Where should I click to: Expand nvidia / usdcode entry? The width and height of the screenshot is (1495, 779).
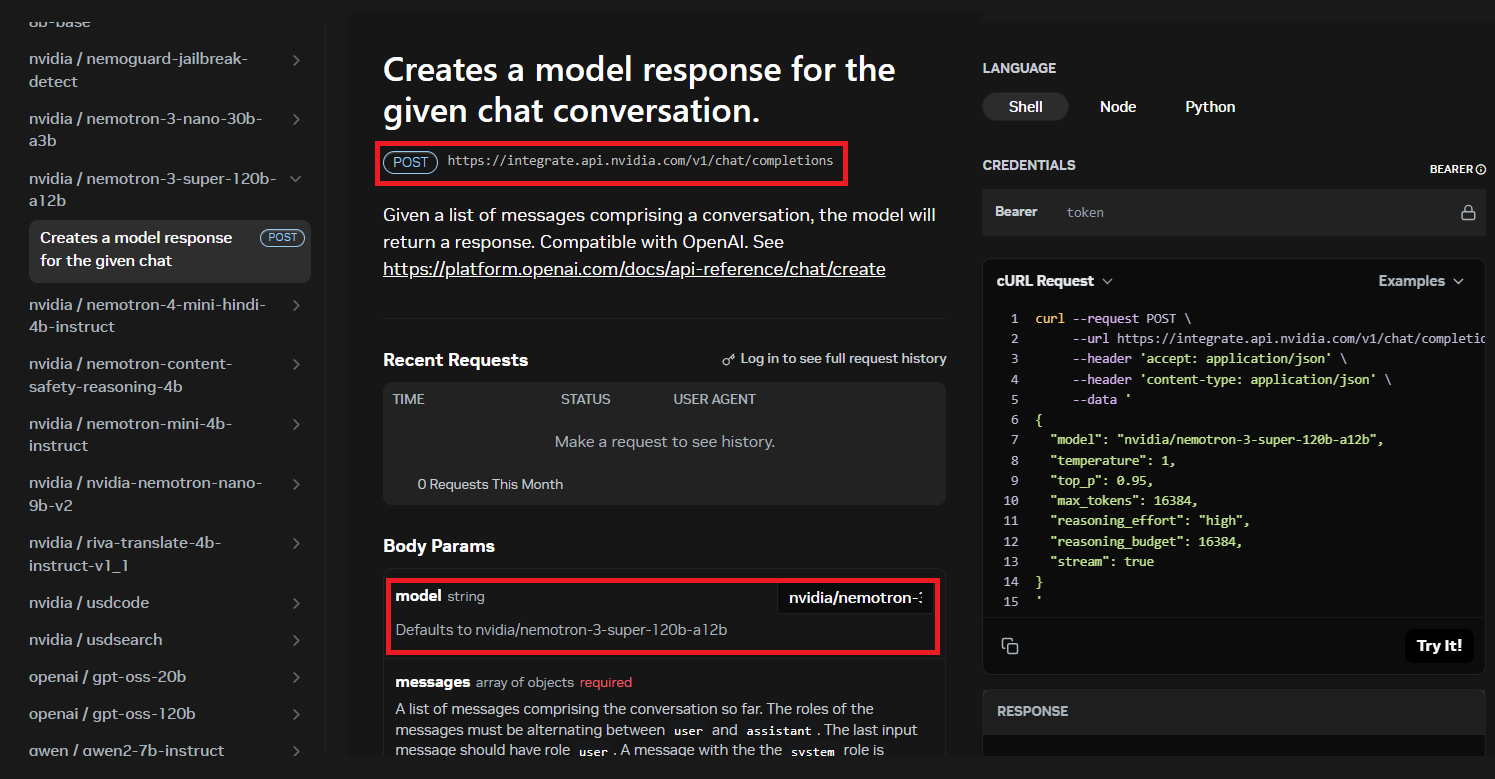(296, 603)
